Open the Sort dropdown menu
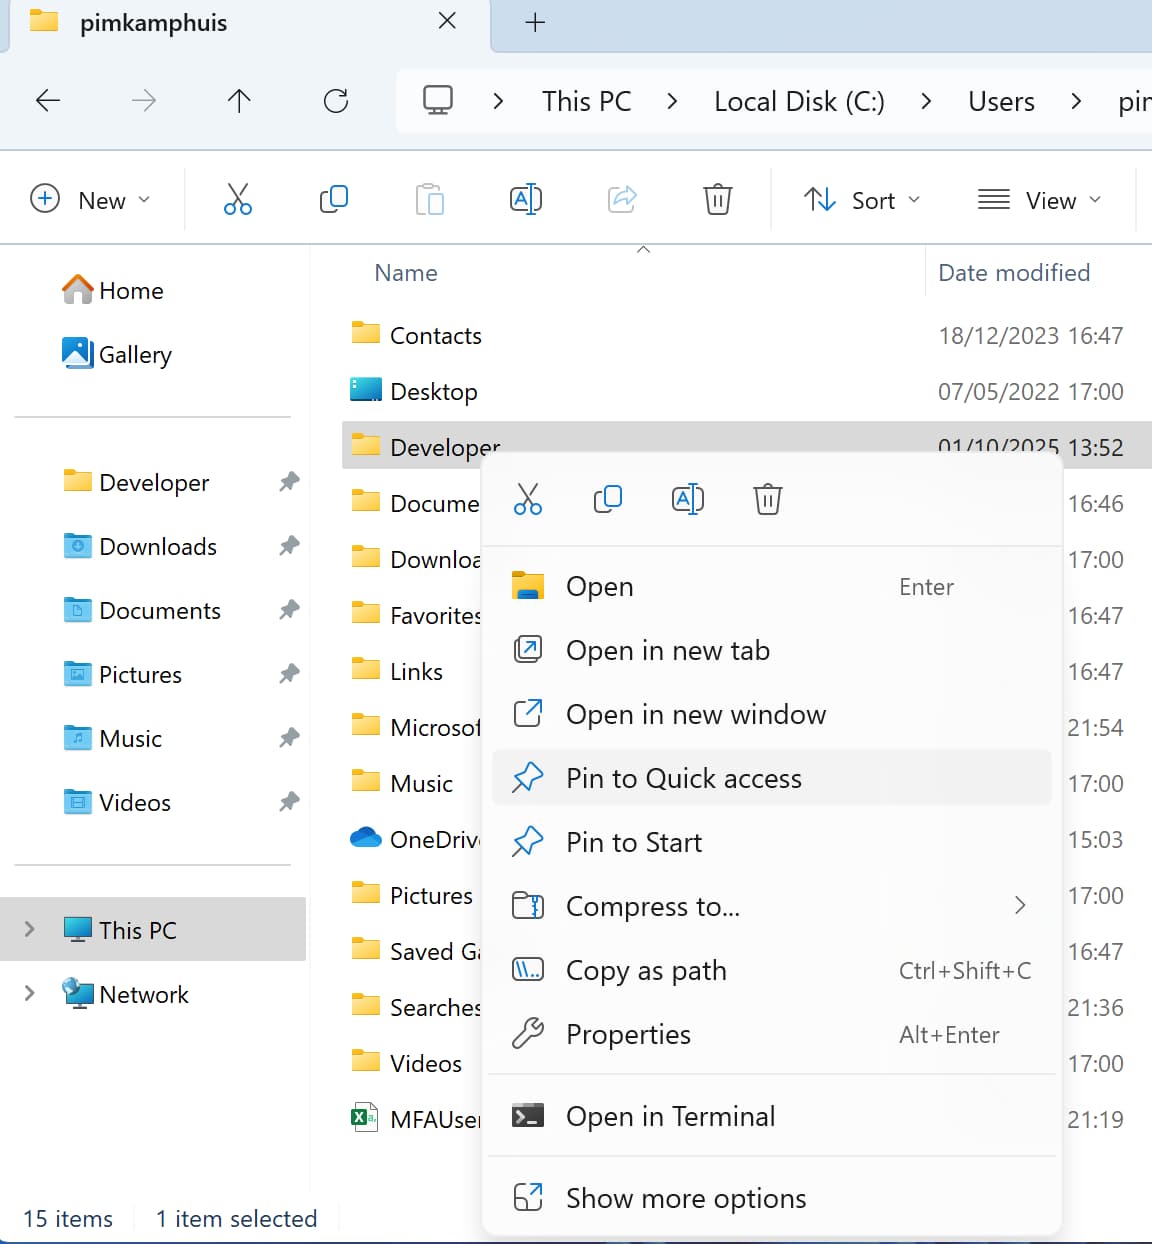Viewport: 1152px width, 1244px height. pyautogui.click(x=862, y=200)
